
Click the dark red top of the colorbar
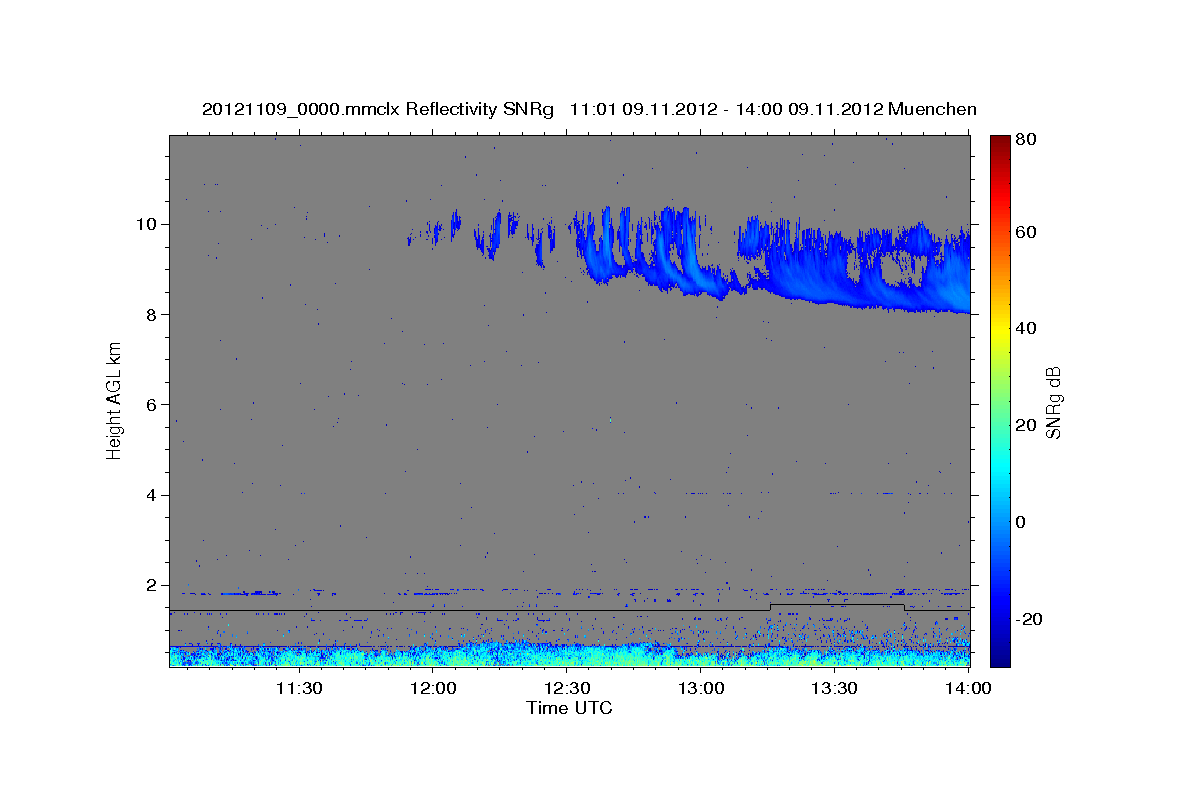pos(1000,143)
